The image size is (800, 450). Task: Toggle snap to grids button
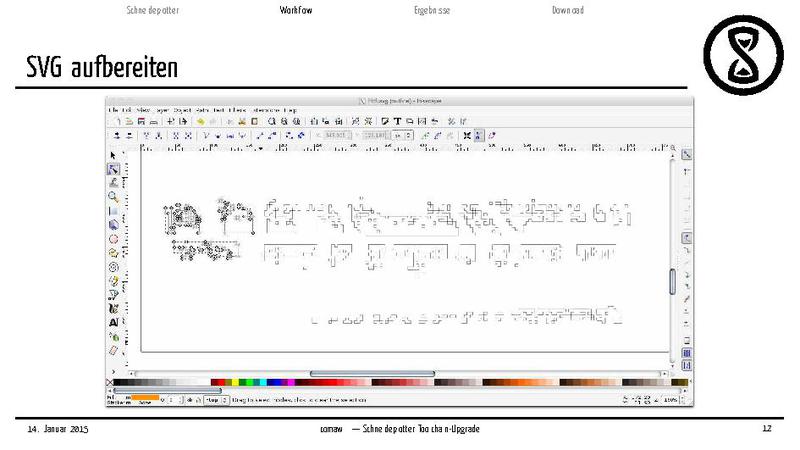click(x=687, y=353)
